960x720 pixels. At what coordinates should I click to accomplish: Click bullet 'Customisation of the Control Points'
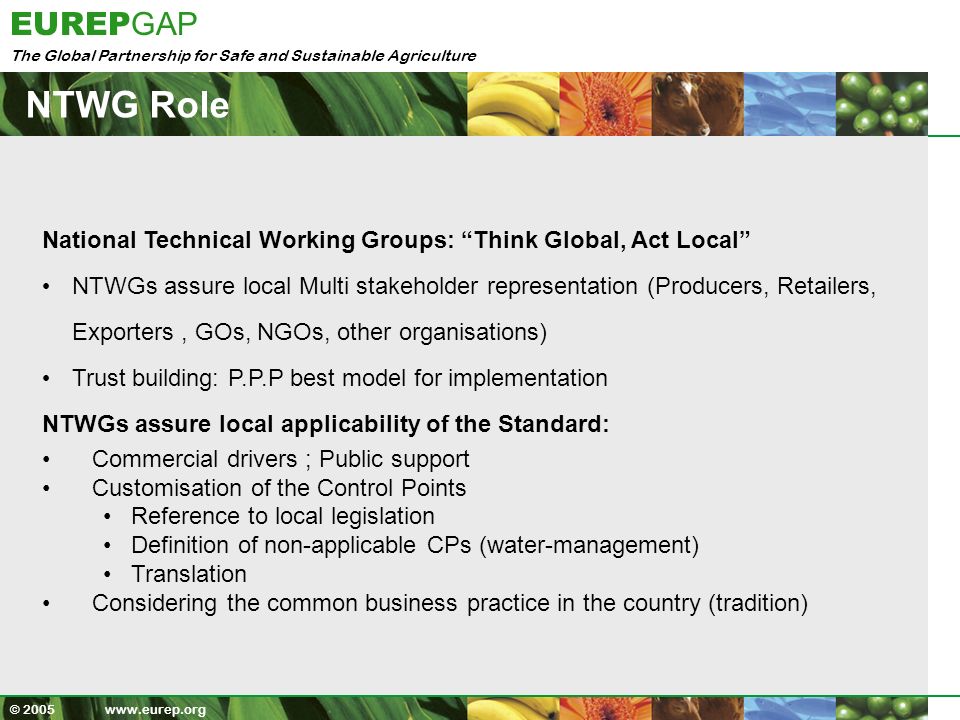(x=279, y=488)
